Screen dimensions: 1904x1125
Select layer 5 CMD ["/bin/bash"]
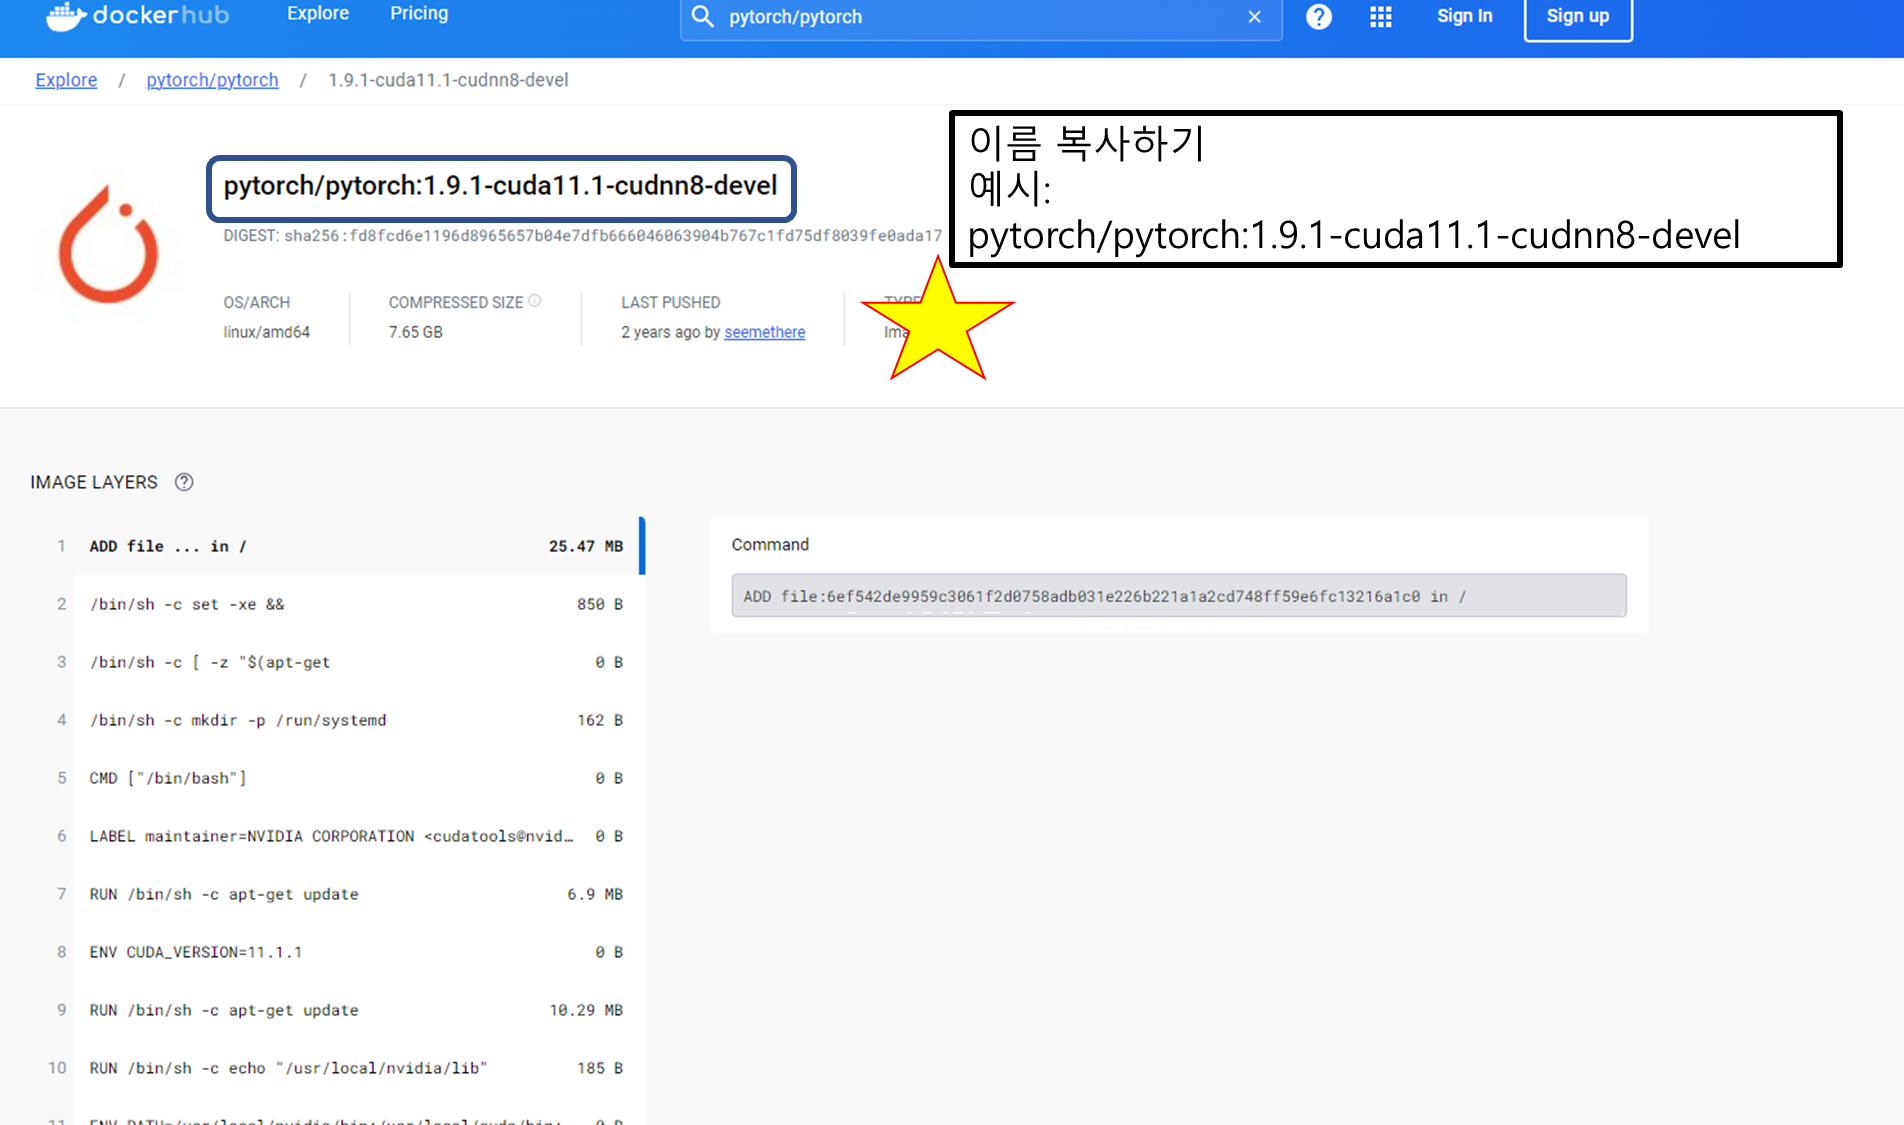340,778
